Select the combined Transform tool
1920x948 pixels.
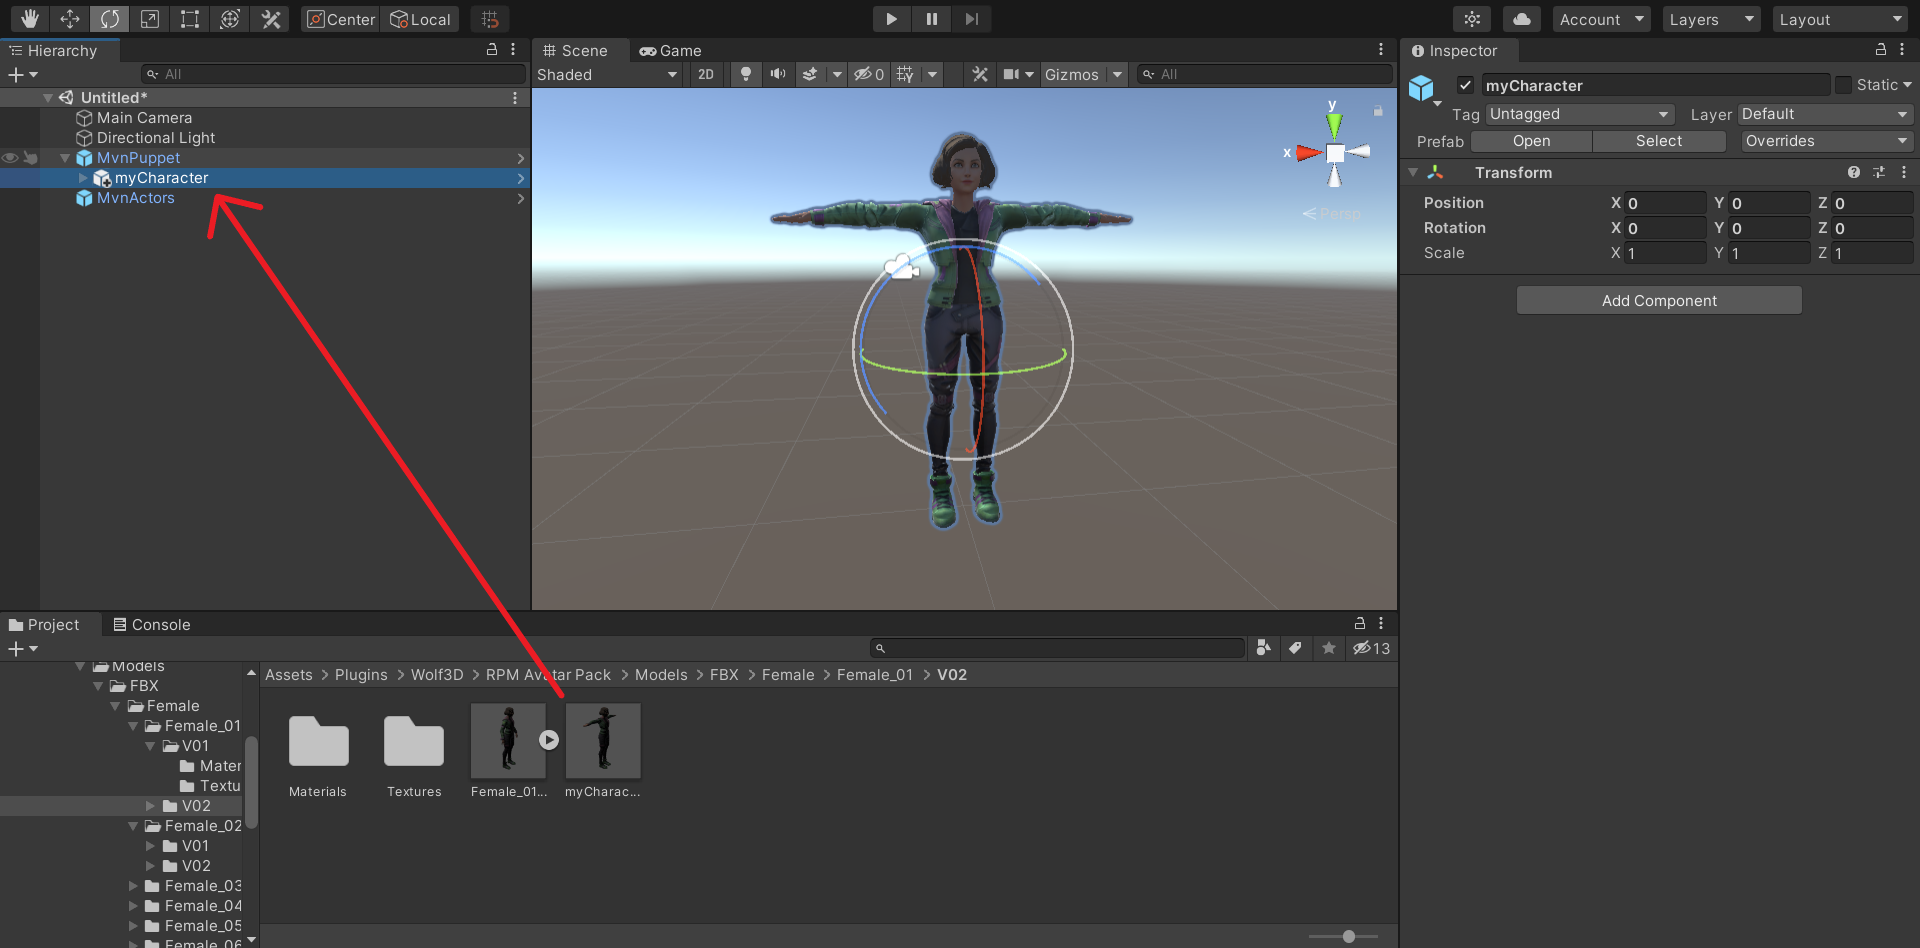[230, 19]
